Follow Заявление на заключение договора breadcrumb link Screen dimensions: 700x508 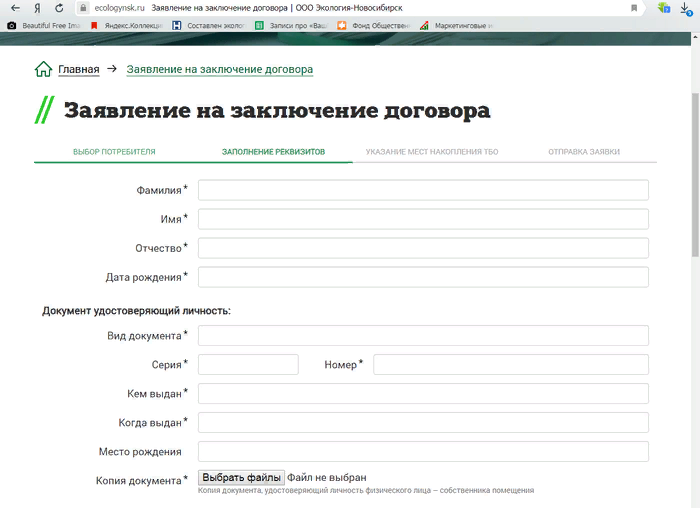[x=220, y=70]
